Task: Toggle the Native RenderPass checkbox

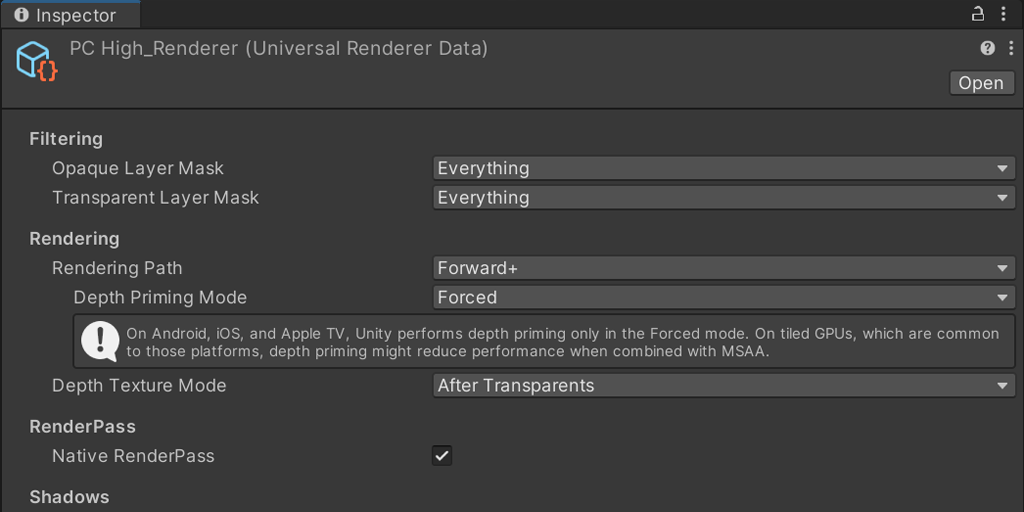Action: tap(442, 456)
